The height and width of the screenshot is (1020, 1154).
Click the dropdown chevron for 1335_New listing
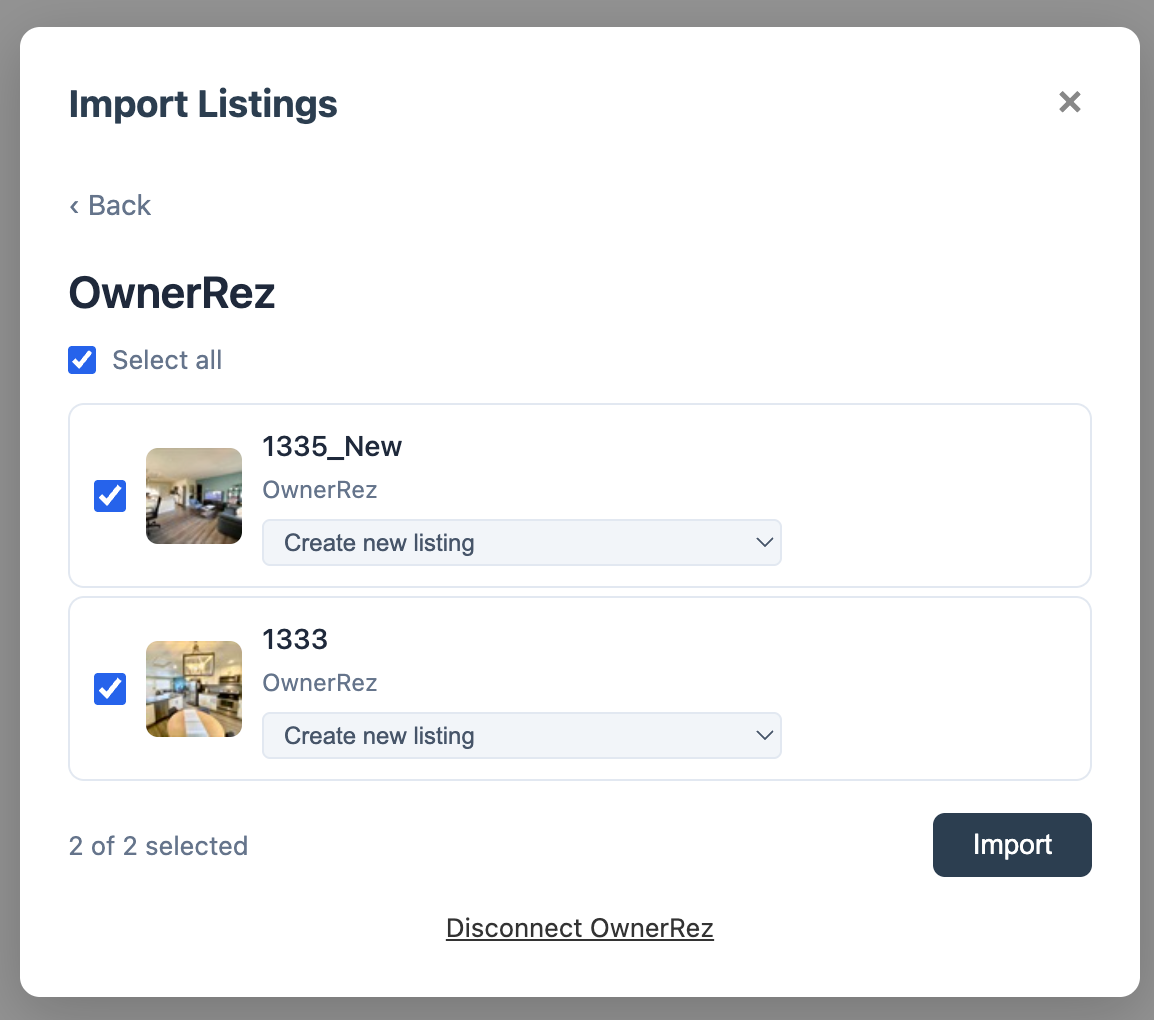(765, 542)
